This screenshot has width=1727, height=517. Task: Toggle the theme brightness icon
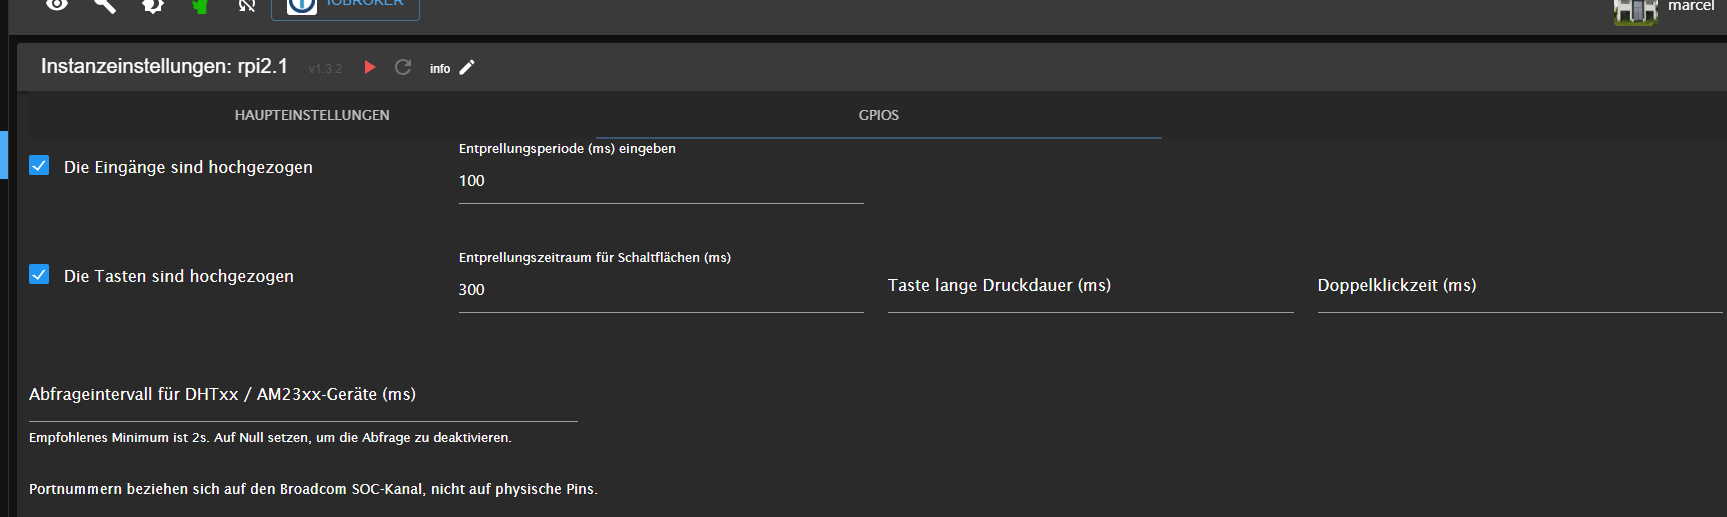coord(152,5)
